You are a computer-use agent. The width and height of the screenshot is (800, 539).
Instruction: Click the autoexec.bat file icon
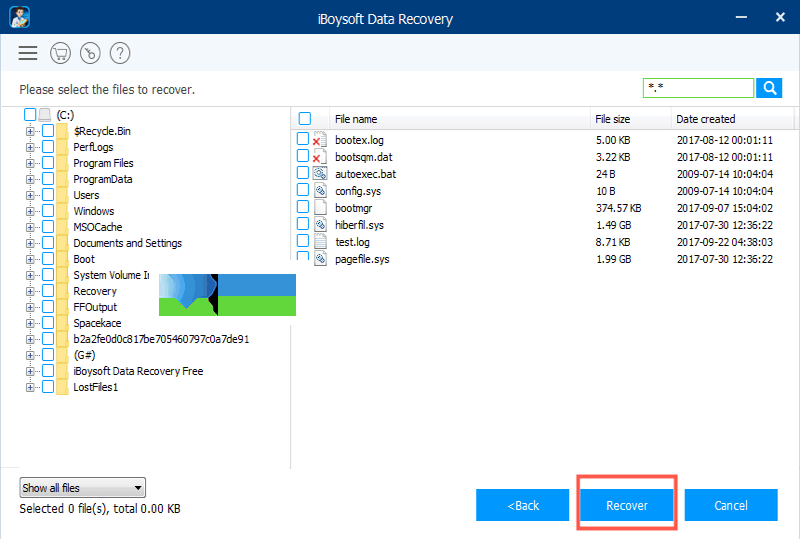[320, 174]
